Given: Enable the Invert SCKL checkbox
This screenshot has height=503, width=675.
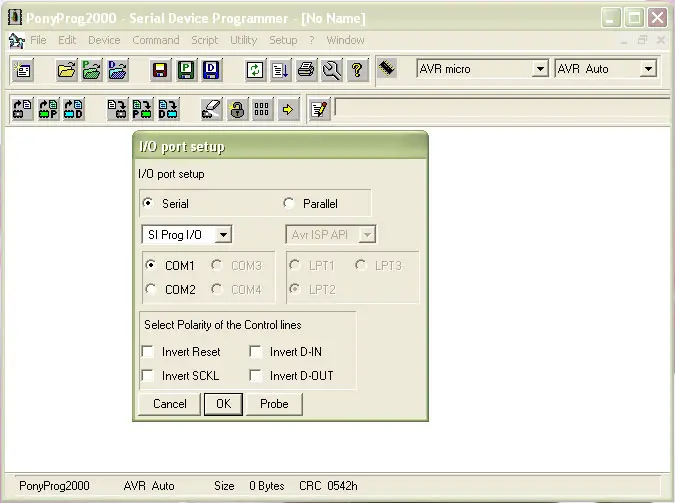Looking at the screenshot, I should point(148,376).
